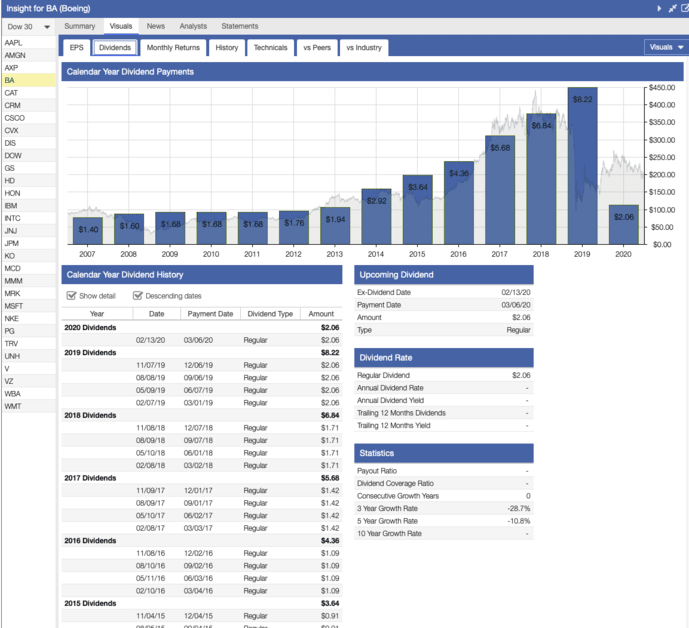Click the Date column header
Screen dimensions: 689x628
[156, 314]
